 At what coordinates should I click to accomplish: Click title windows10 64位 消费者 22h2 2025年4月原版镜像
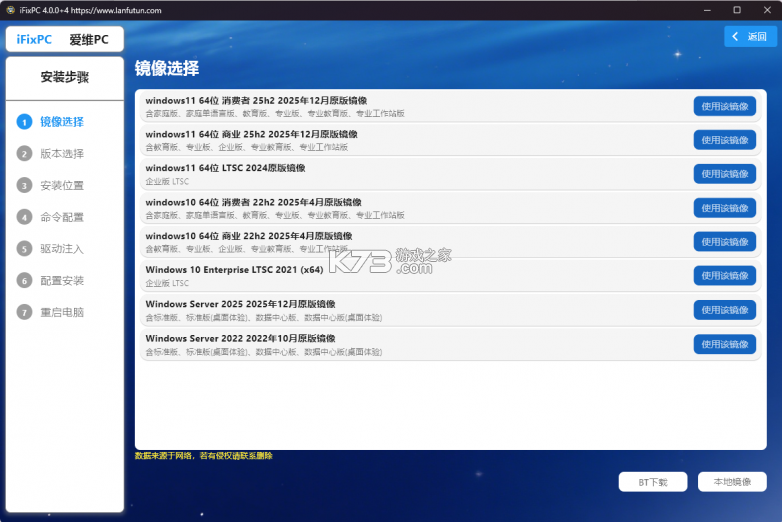253,202
